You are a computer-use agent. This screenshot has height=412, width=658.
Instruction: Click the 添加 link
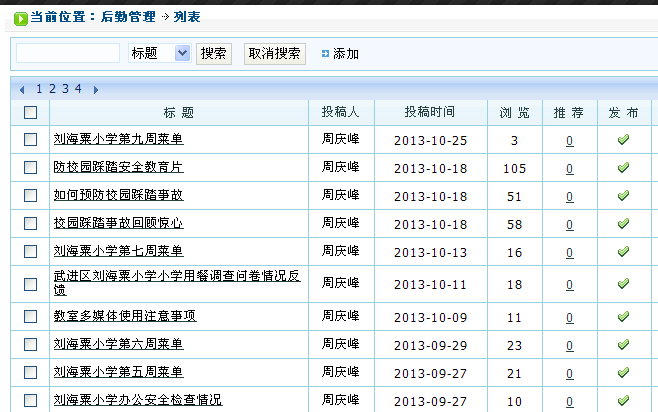click(346, 54)
